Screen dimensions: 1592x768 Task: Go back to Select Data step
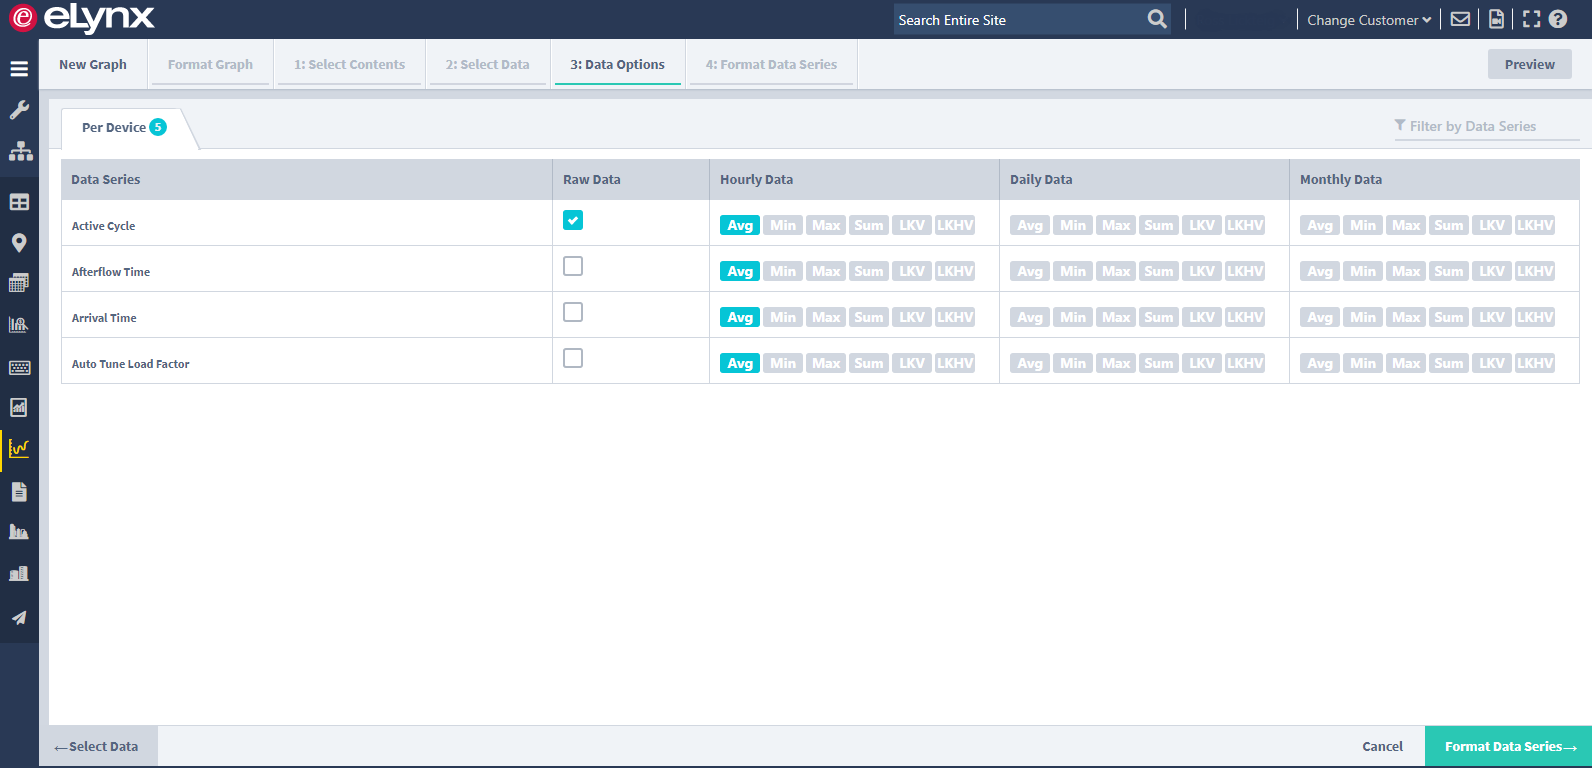[98, 746]
